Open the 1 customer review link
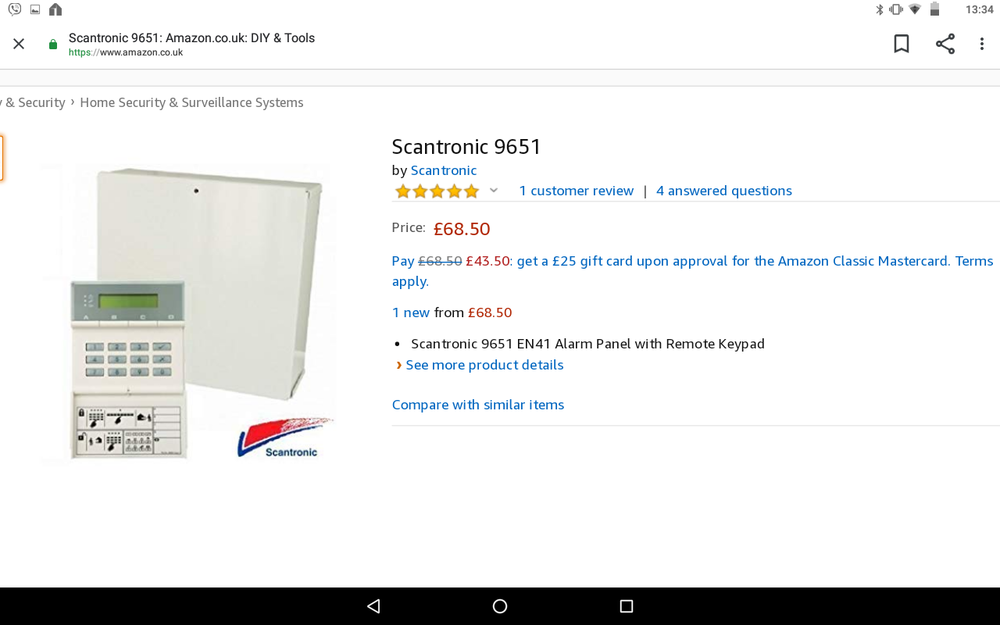Image resolution: width=1000 pixels, height=625 pixels. (x=576, y=191)
